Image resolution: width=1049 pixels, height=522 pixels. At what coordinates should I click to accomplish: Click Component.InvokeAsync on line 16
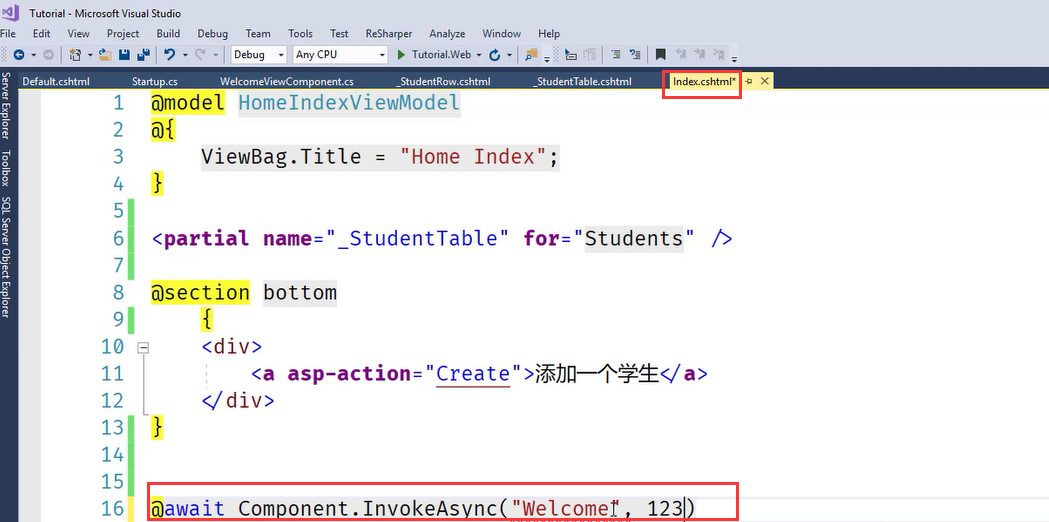click(369, 509)
